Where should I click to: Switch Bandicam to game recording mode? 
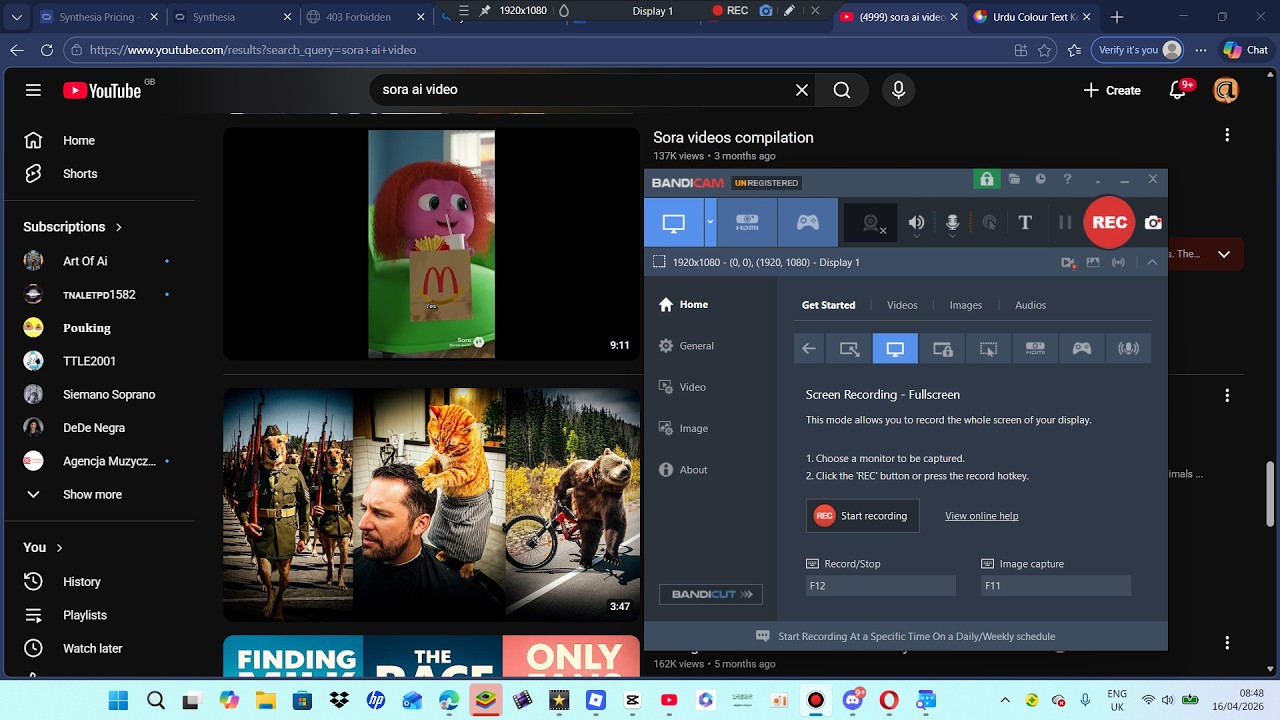tap(807, 222)
